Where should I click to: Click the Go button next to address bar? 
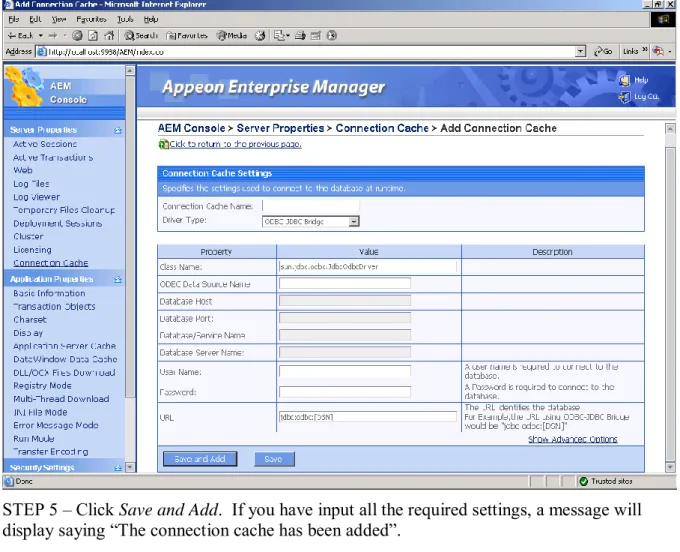603,51
